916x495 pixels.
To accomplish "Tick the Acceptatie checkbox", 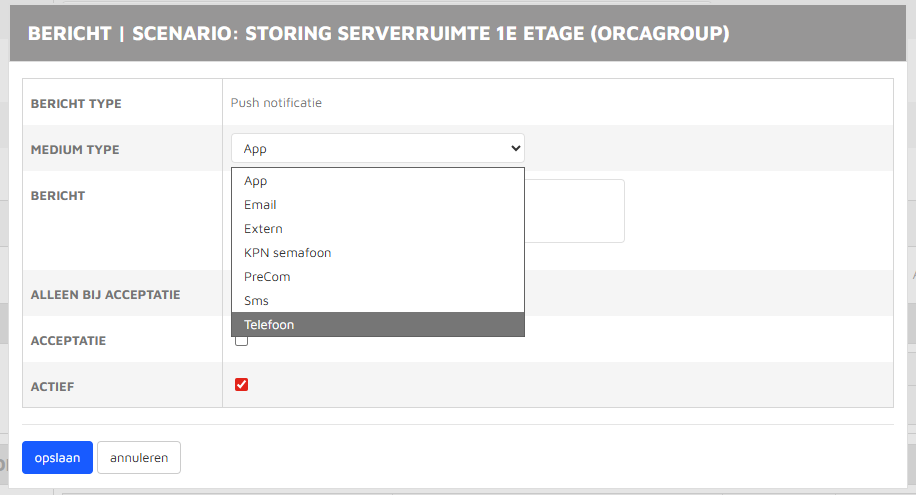I will pyautogui.click(x=241, y=341).
